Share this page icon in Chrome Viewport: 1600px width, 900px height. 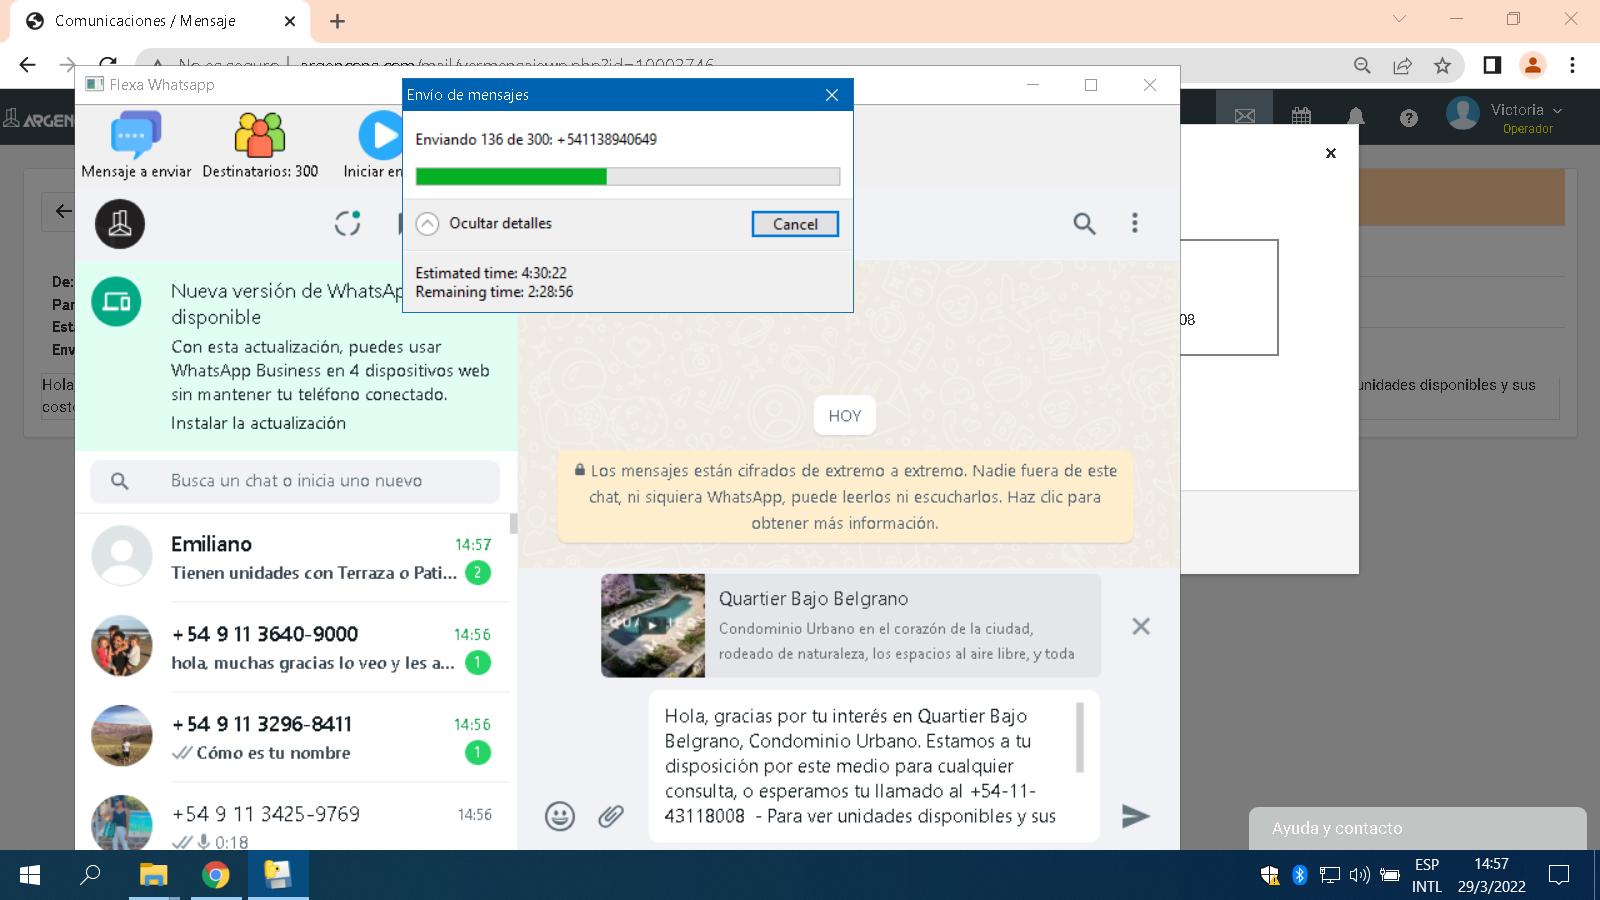coord(1402,65)
